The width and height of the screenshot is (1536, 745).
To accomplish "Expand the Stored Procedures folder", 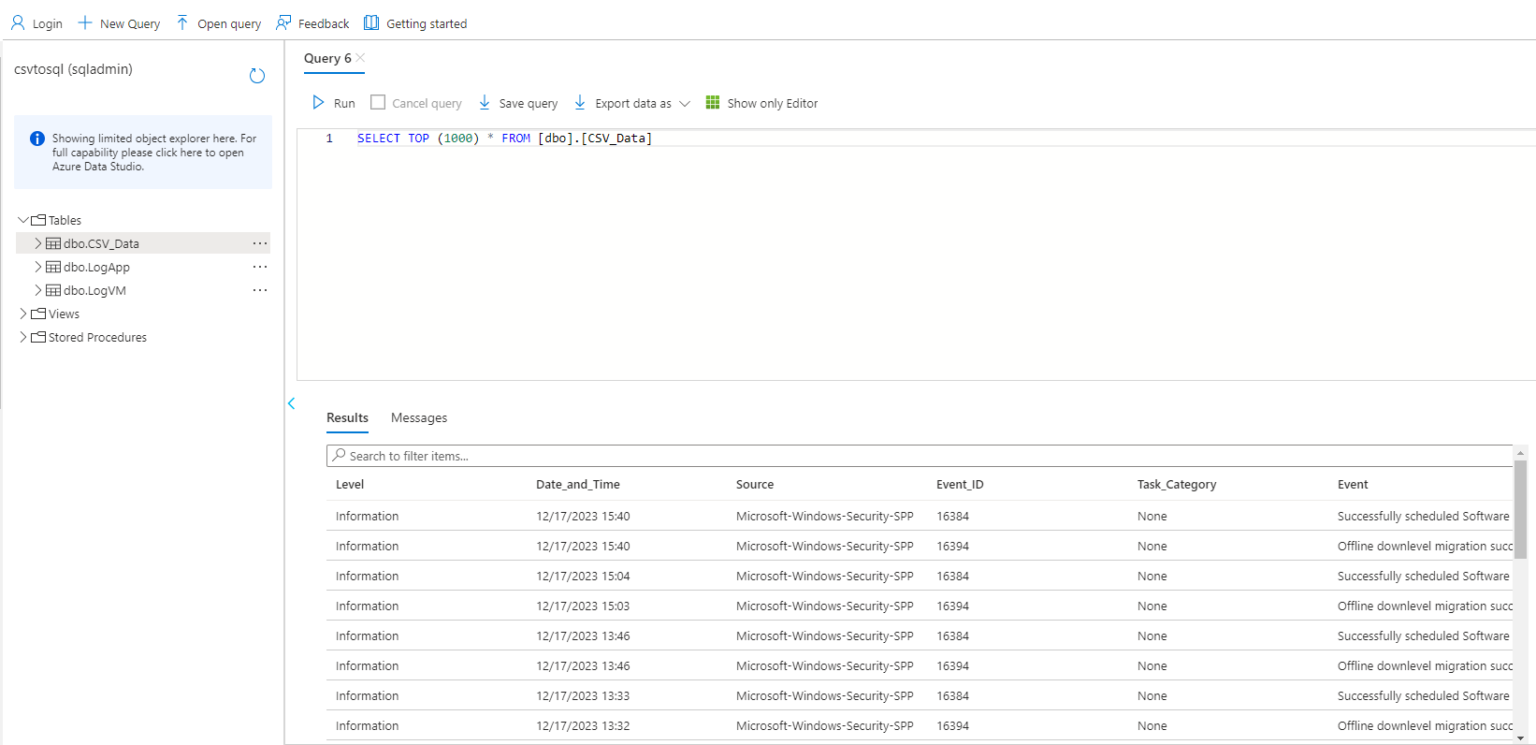I will click(x=22, y=337).
